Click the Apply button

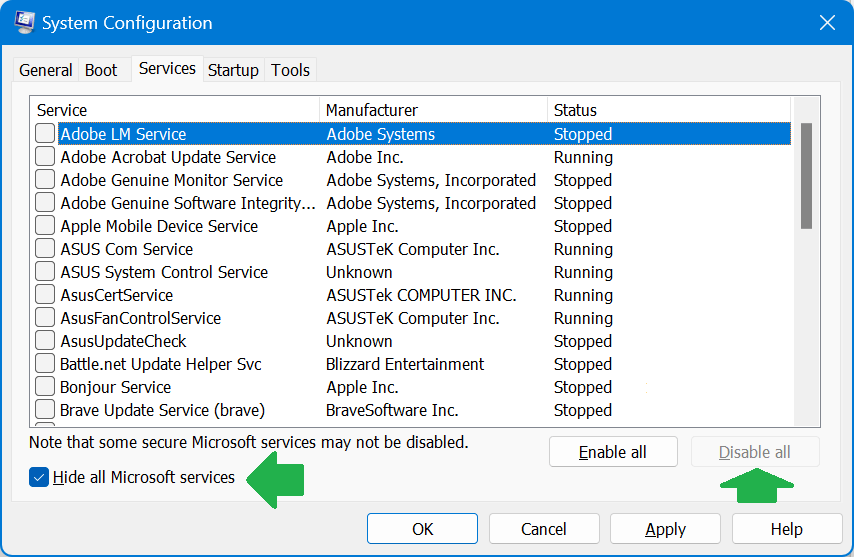(665, 529)
